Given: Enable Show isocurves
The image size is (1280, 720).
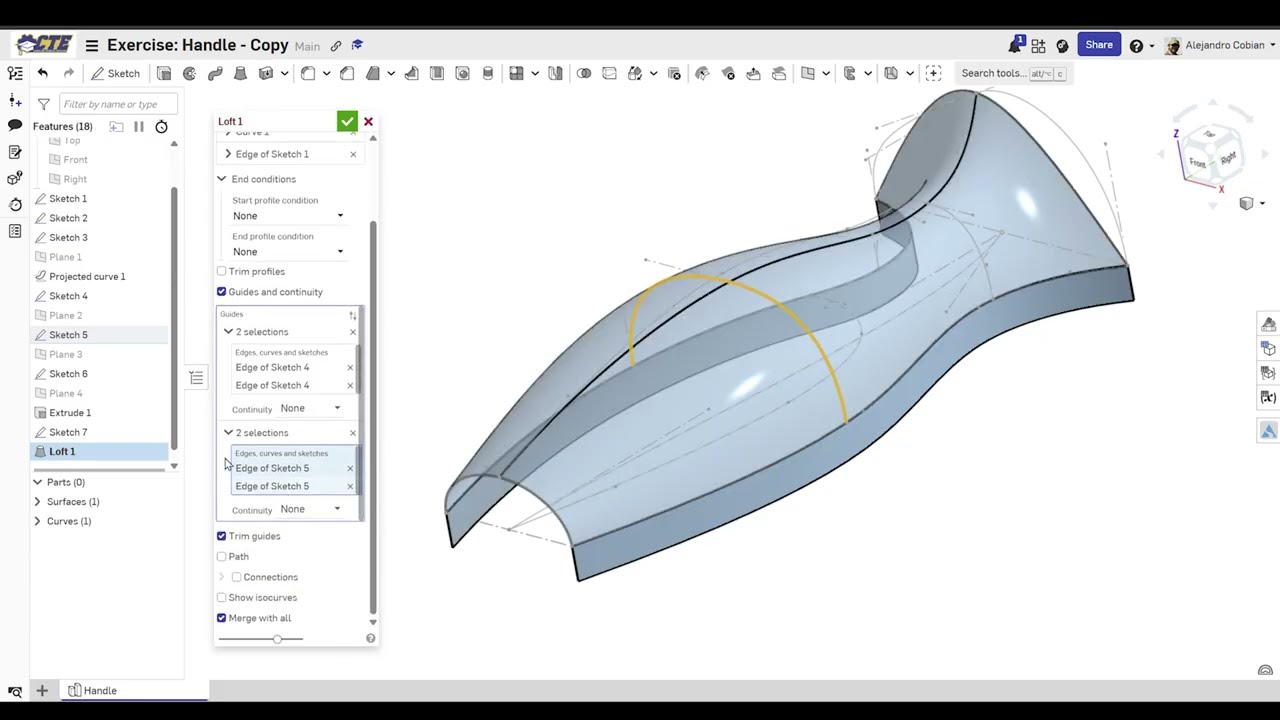Looking at the screenshot, I should pos(222,597).
